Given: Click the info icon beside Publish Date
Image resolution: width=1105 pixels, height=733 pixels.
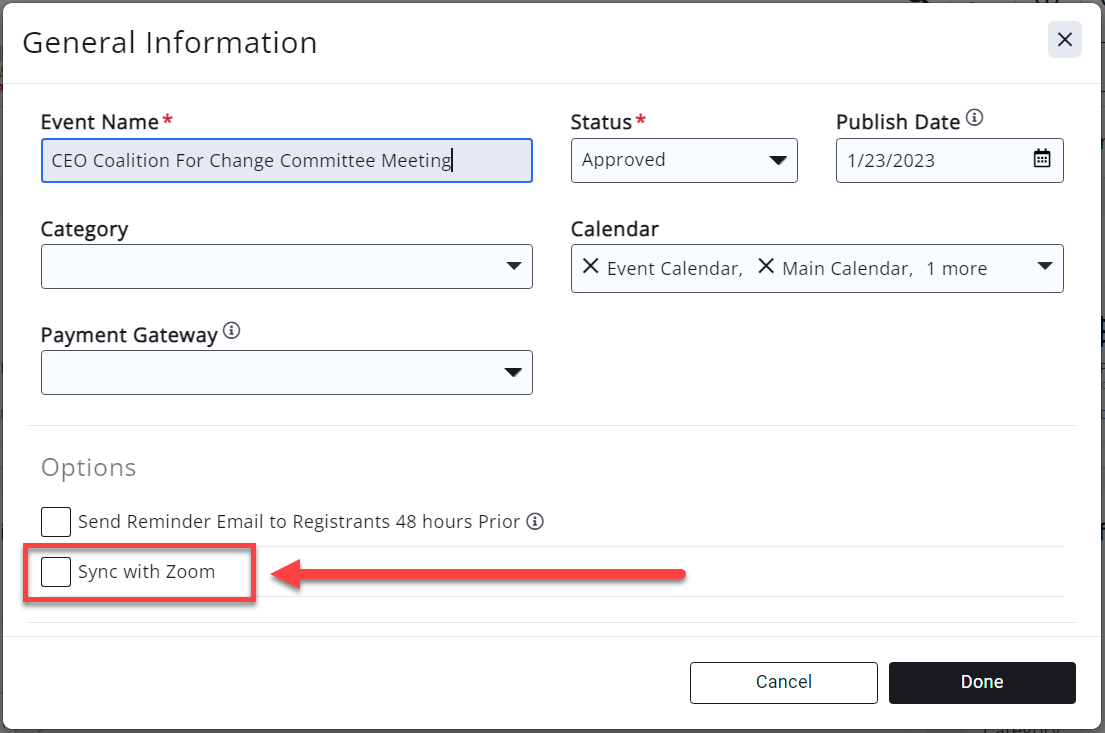Looking at the screenshot, I should (975, 119).
